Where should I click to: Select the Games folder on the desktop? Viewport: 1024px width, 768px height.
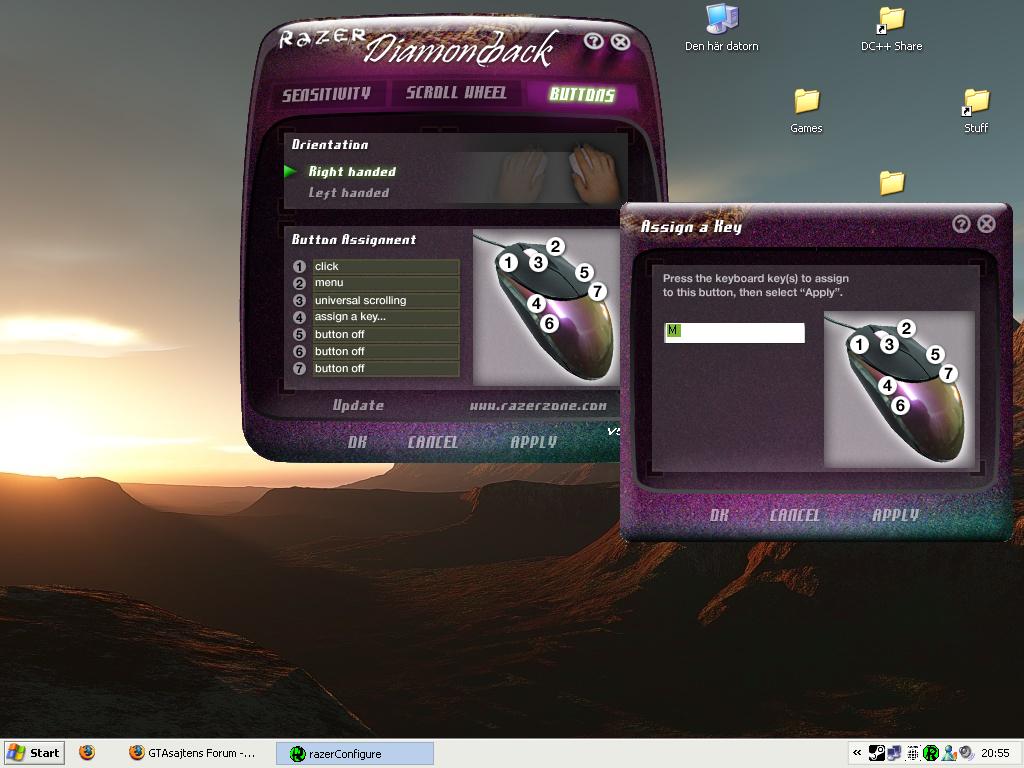click(x=807, y=110)
